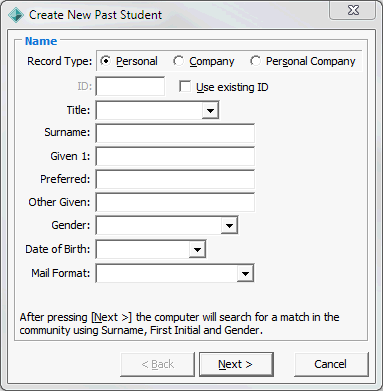
Task: Click the diamond application icon in title bar
Action: [x=16, y=15]
